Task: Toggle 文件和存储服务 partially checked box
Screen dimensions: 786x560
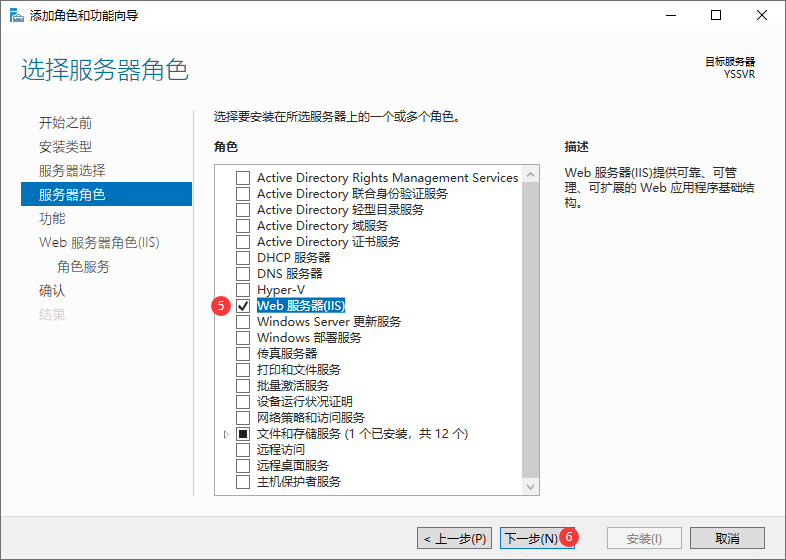Action: [243, 434]
